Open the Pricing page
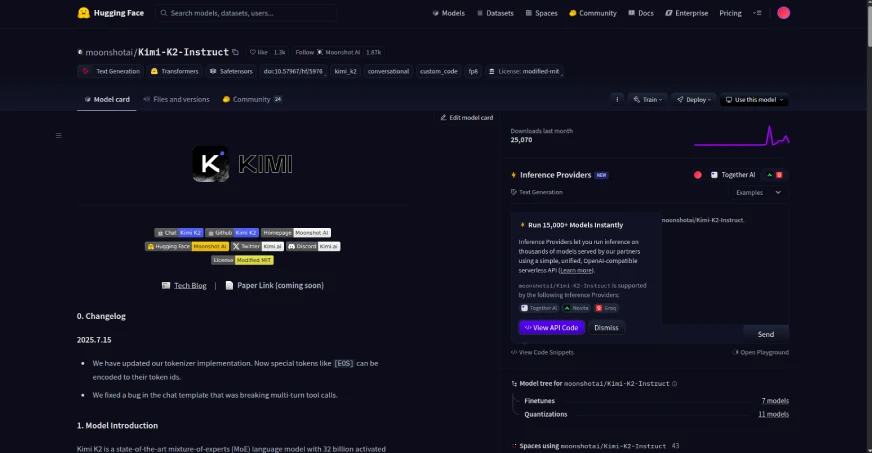The width and height of the screenshot is (872, 453). click(x=730, y=13)
